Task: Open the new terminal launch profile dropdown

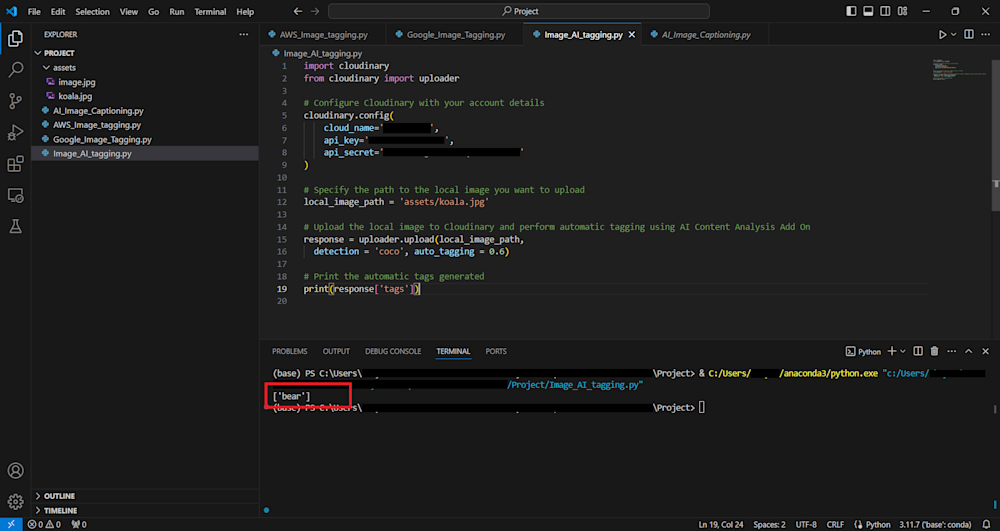Action: [x=902, y=351]
